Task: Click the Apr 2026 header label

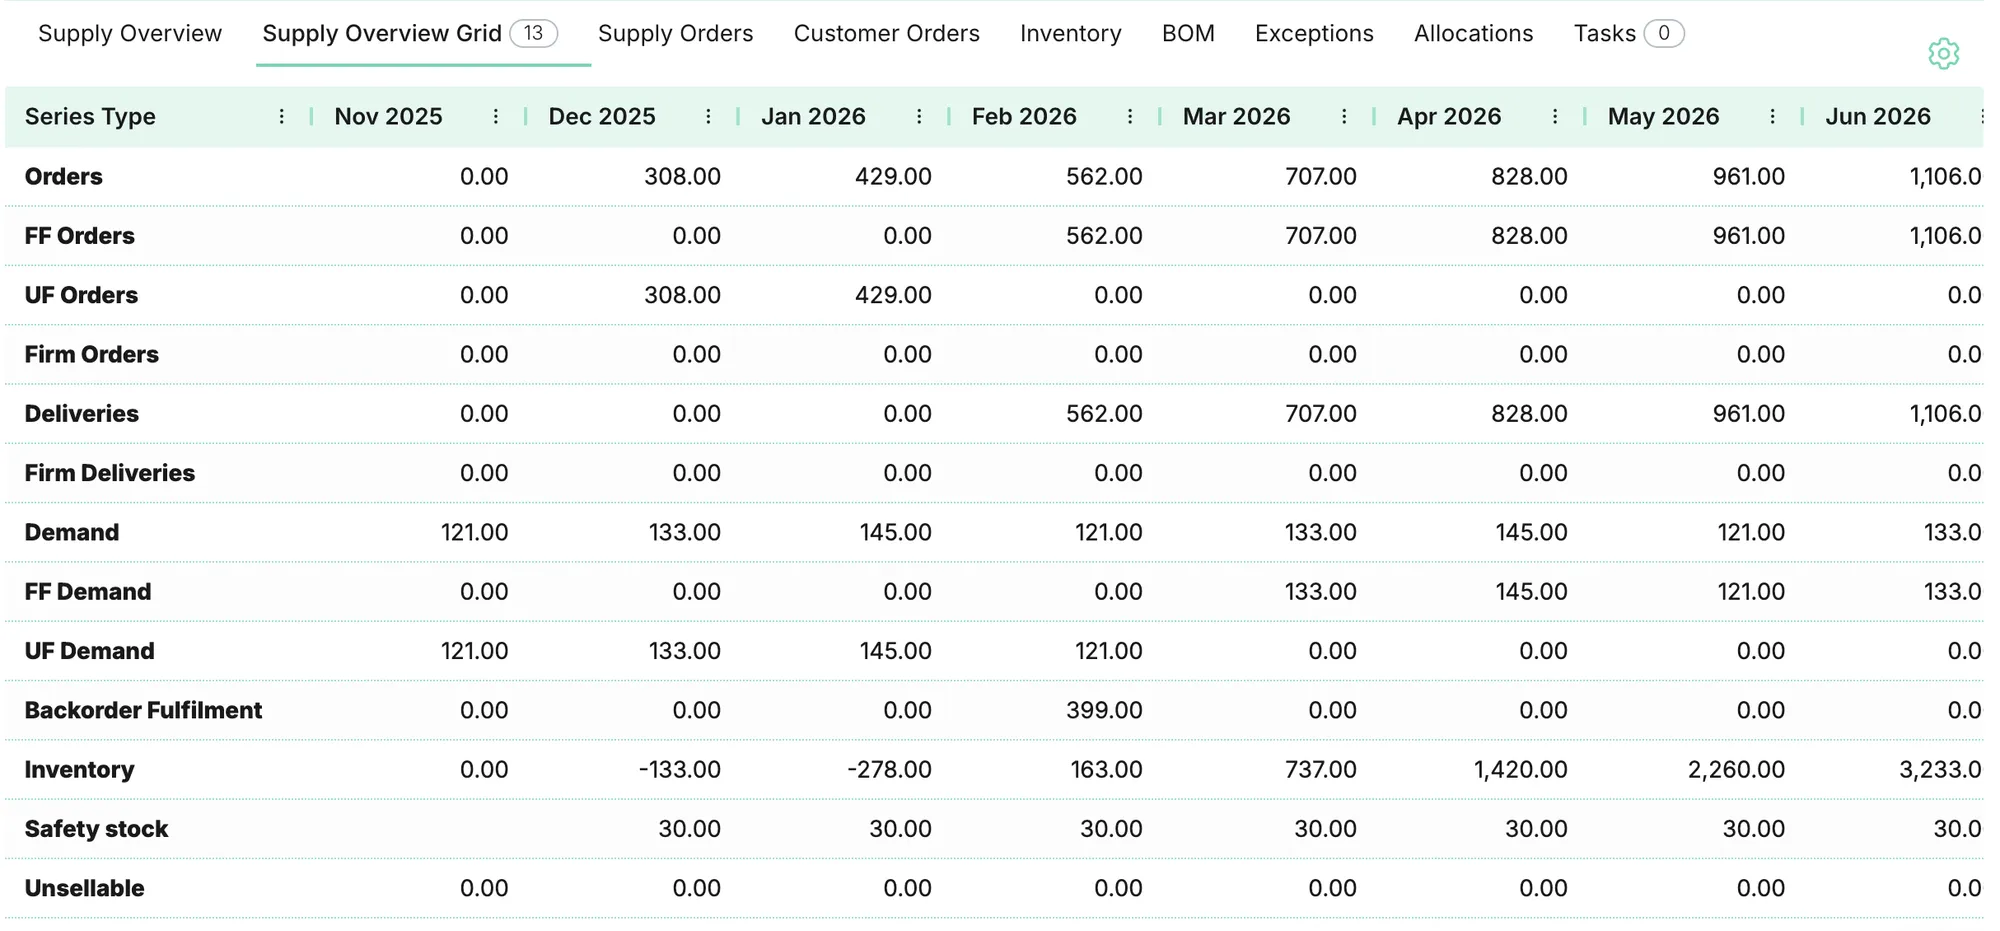Action: click(1449, 117)
